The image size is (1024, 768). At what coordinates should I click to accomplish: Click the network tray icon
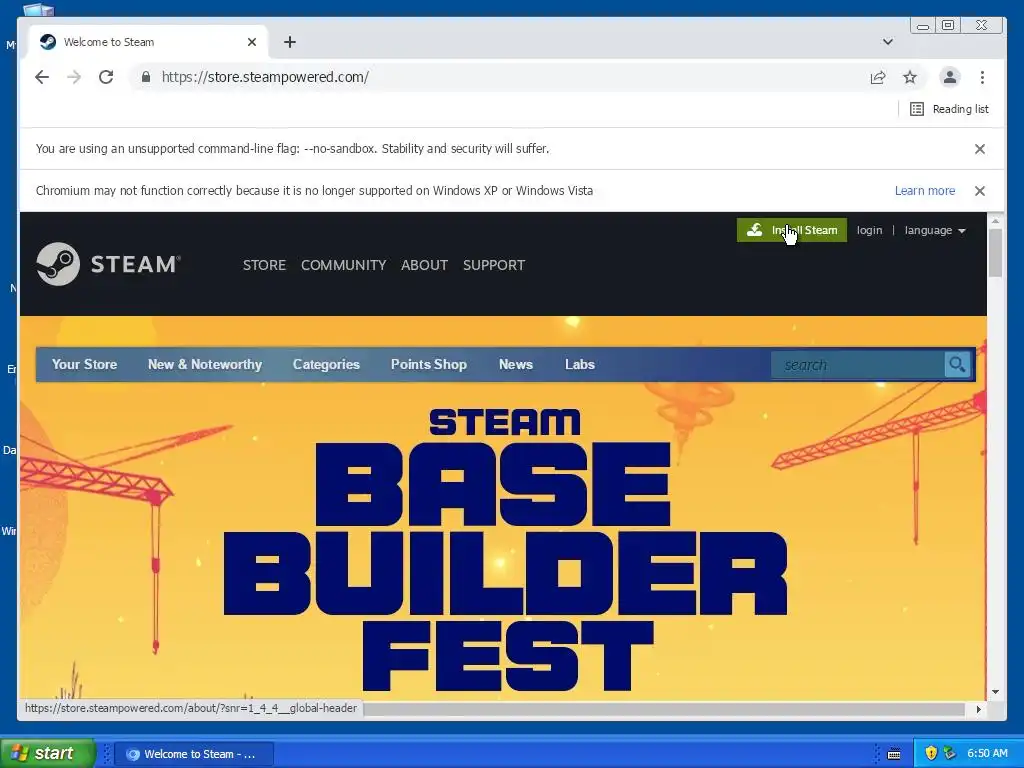point(950,753)
